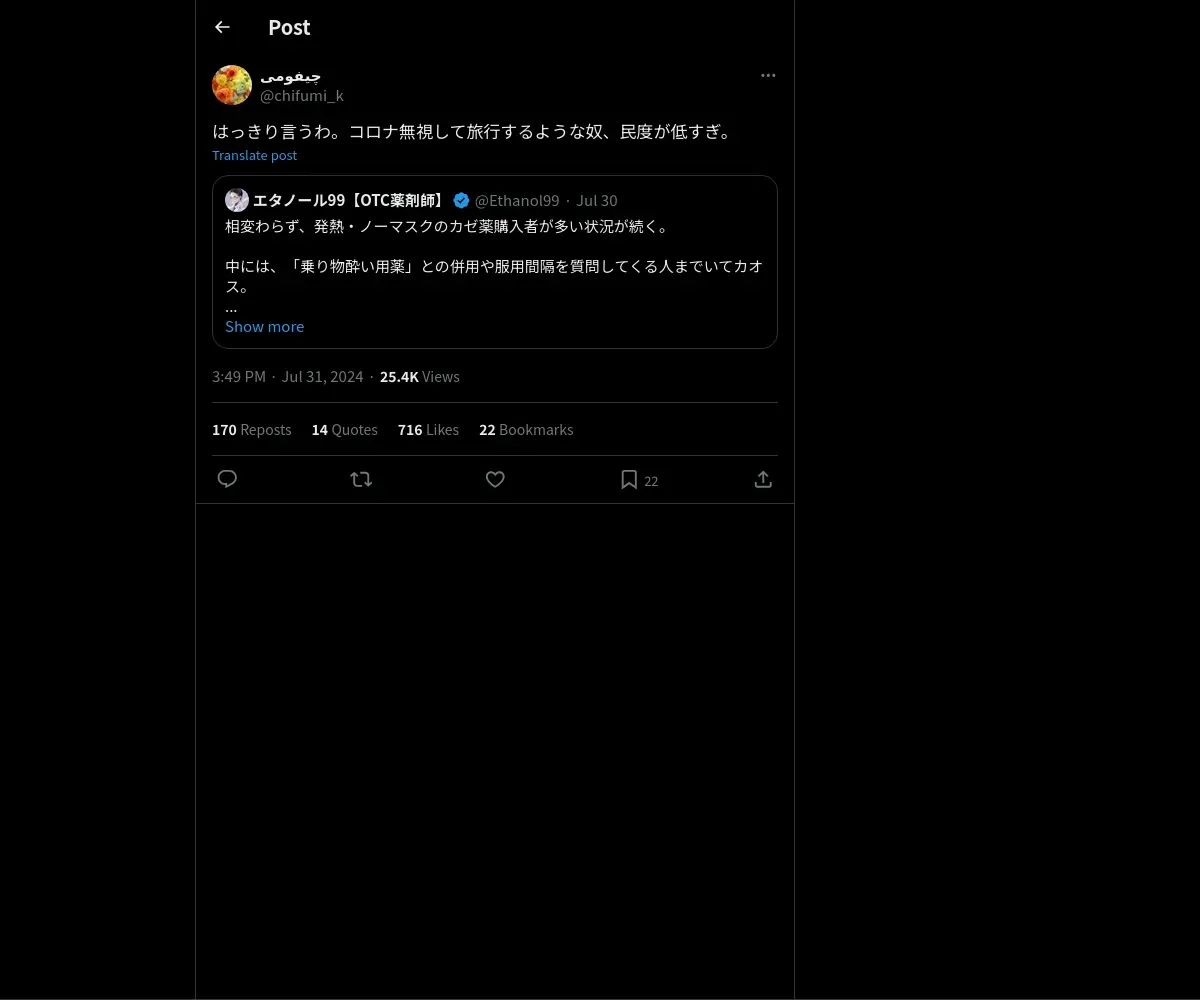Image resolution: width=1200 pixels, height=1000 pixels.
Task: Repost using the retweet arrows icon
Action: coord(361,479)
